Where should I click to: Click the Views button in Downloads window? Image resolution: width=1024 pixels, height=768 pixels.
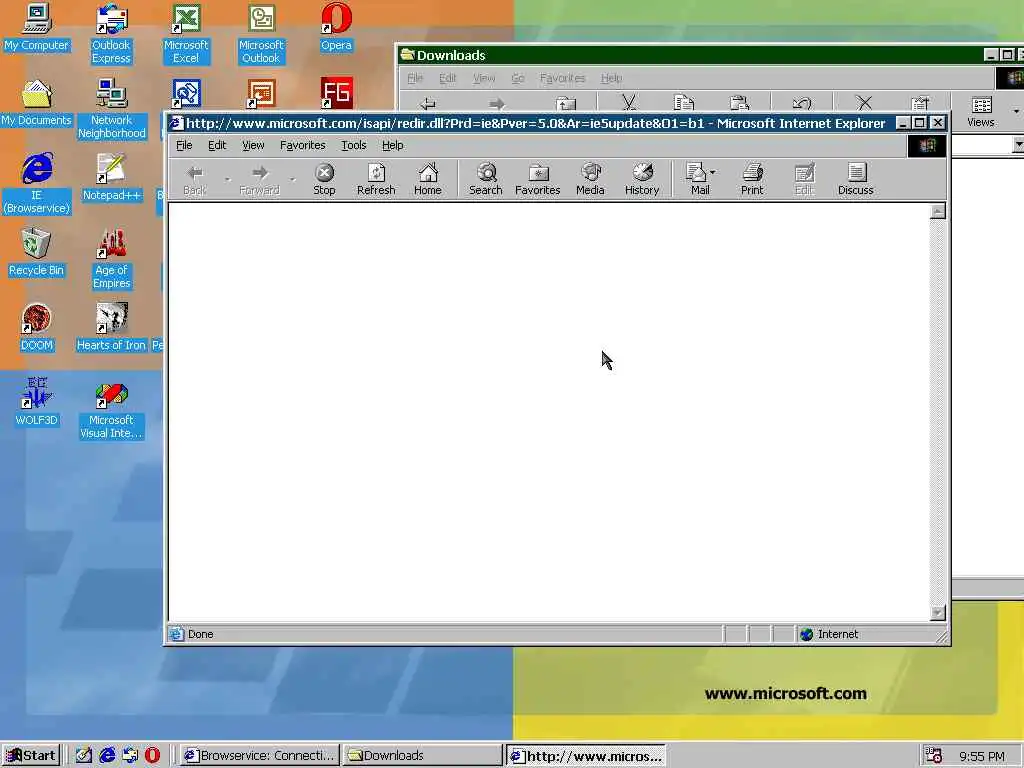[x=981, y=111]
